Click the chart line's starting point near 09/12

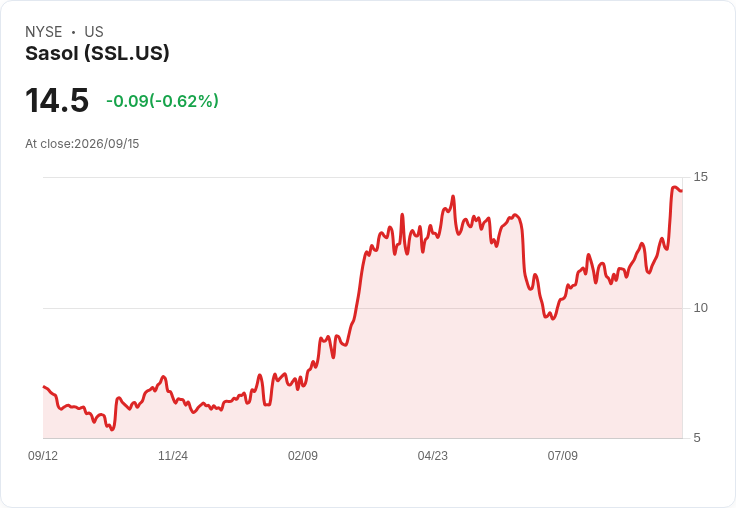pos(44,386)
